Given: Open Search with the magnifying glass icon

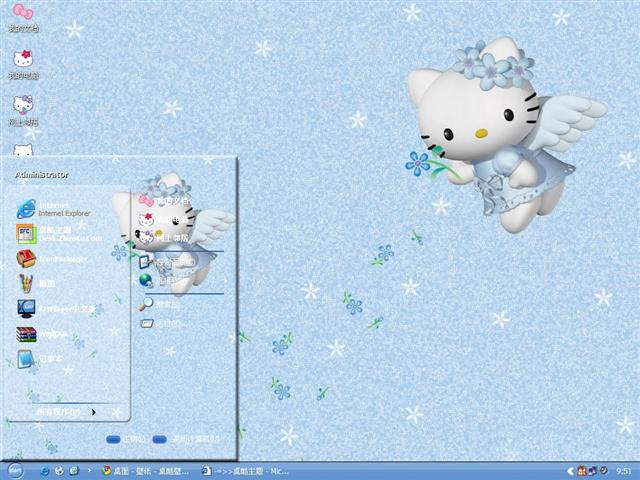Looking at the screenshot, I should pos(158,304).
